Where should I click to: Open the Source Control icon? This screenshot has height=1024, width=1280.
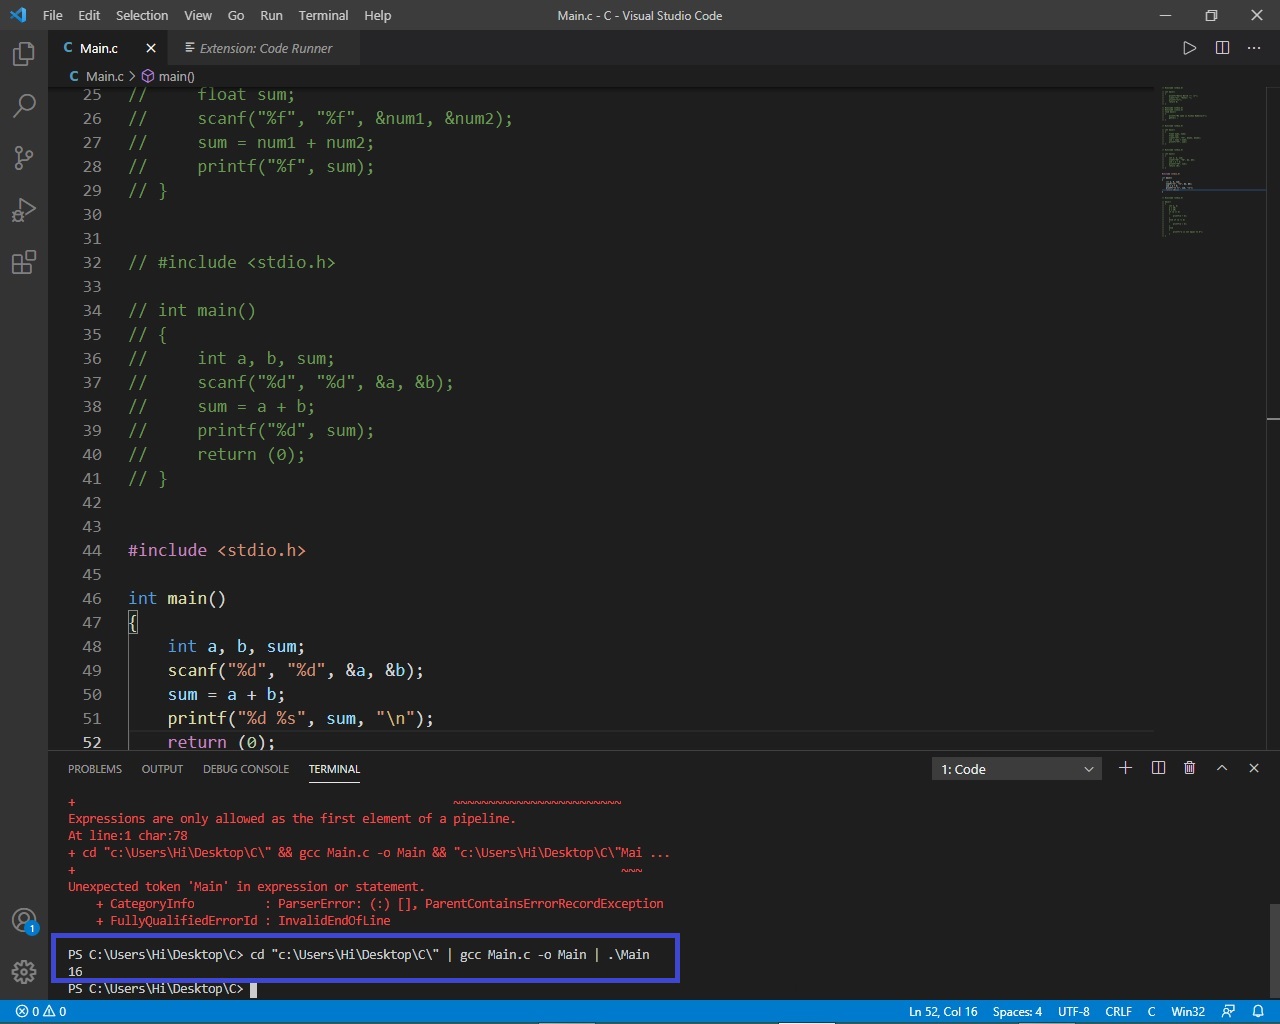[24, 157]
